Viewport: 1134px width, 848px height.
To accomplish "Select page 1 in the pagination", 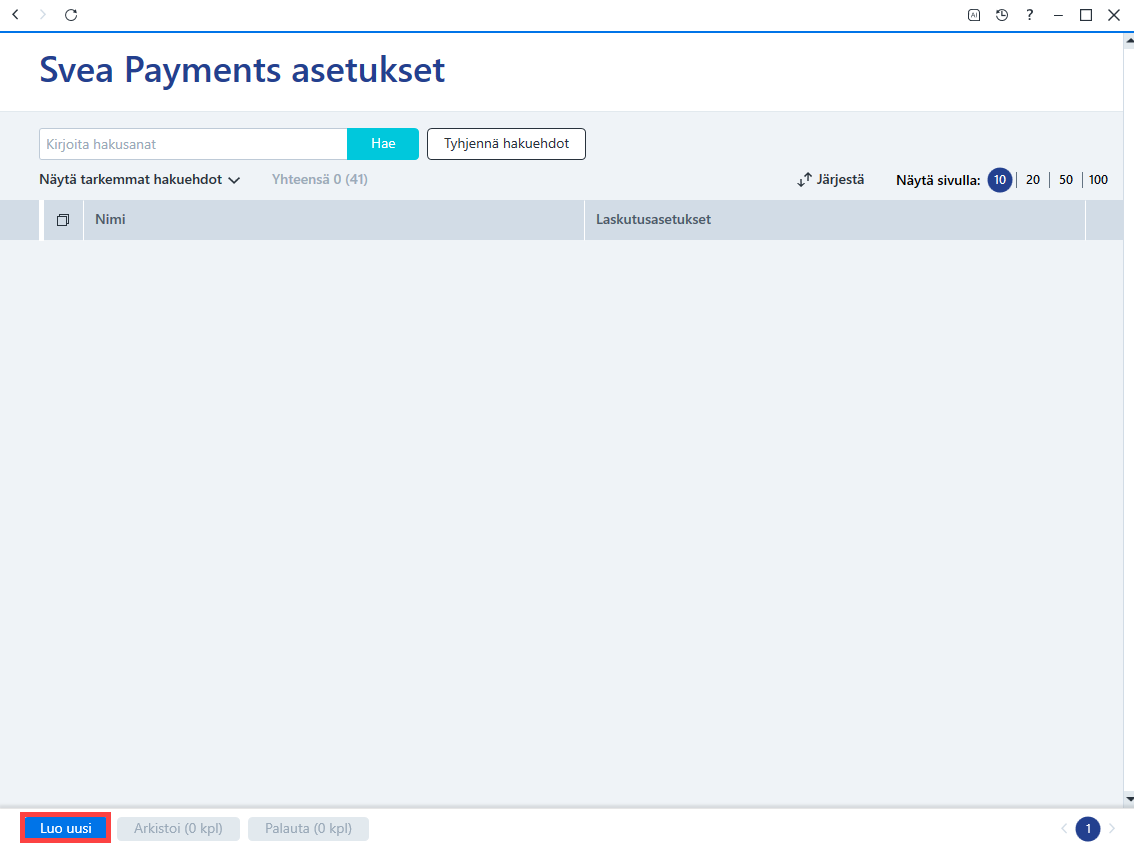I will tap(1088, 828).
